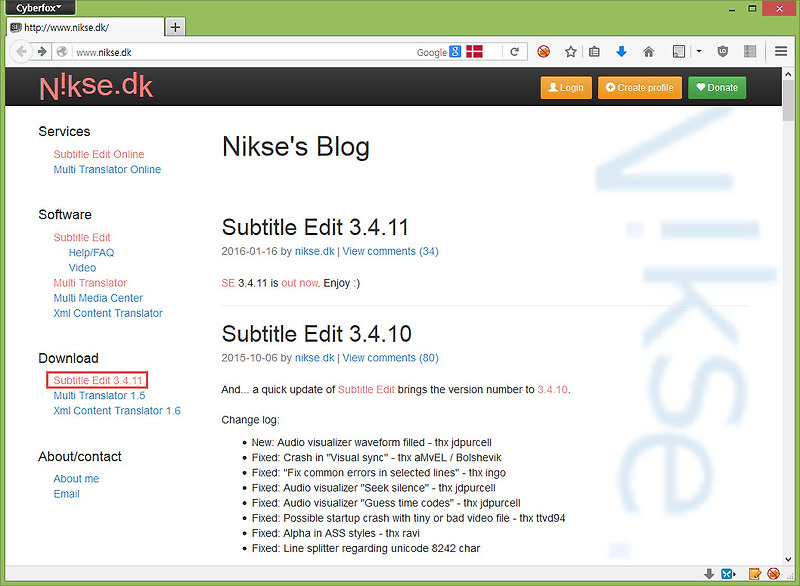The width and height of the screenshot is (800, 586).
Task: Click the orange notepad icon in status bar
Action: (x=755, y=574)
